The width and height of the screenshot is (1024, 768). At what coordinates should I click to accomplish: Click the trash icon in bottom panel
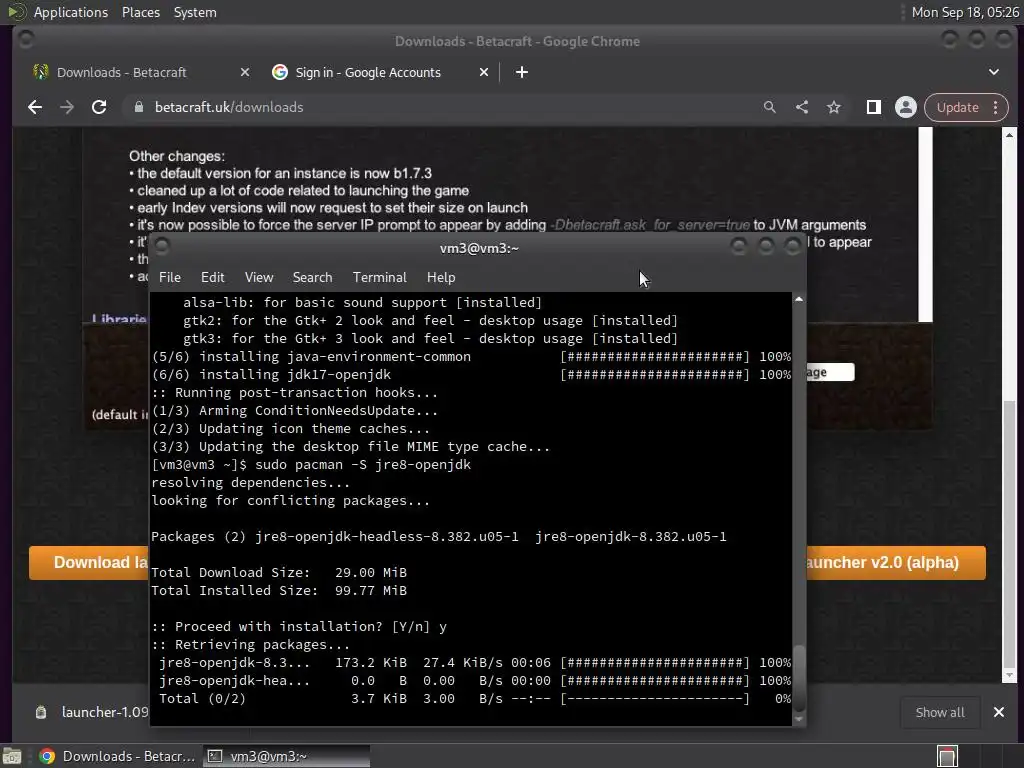947,756
